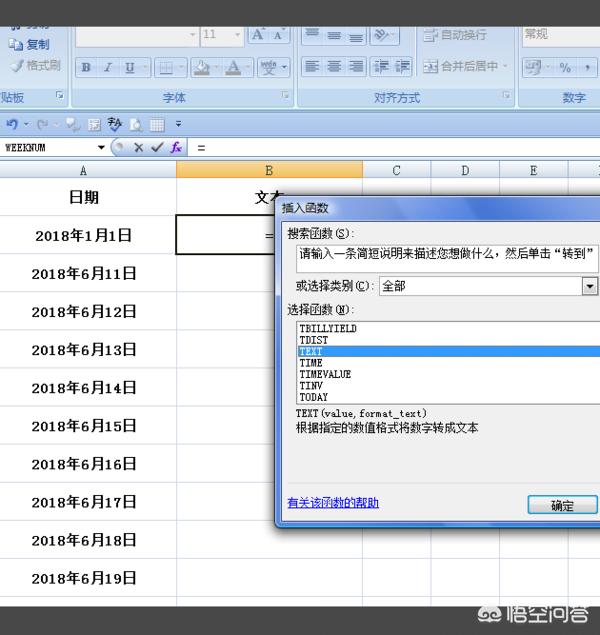Click the Undo arrow in quick access toolbar
This screenshot has height=635, width=600.
pyautogui.click(x=12, y=124)
